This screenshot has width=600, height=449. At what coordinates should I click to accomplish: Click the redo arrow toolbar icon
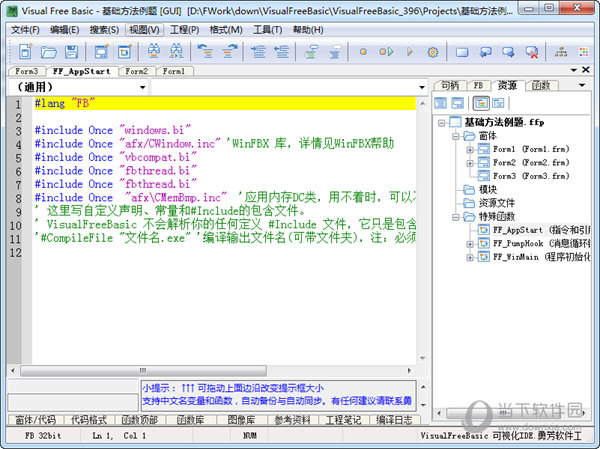pos(229,51)
